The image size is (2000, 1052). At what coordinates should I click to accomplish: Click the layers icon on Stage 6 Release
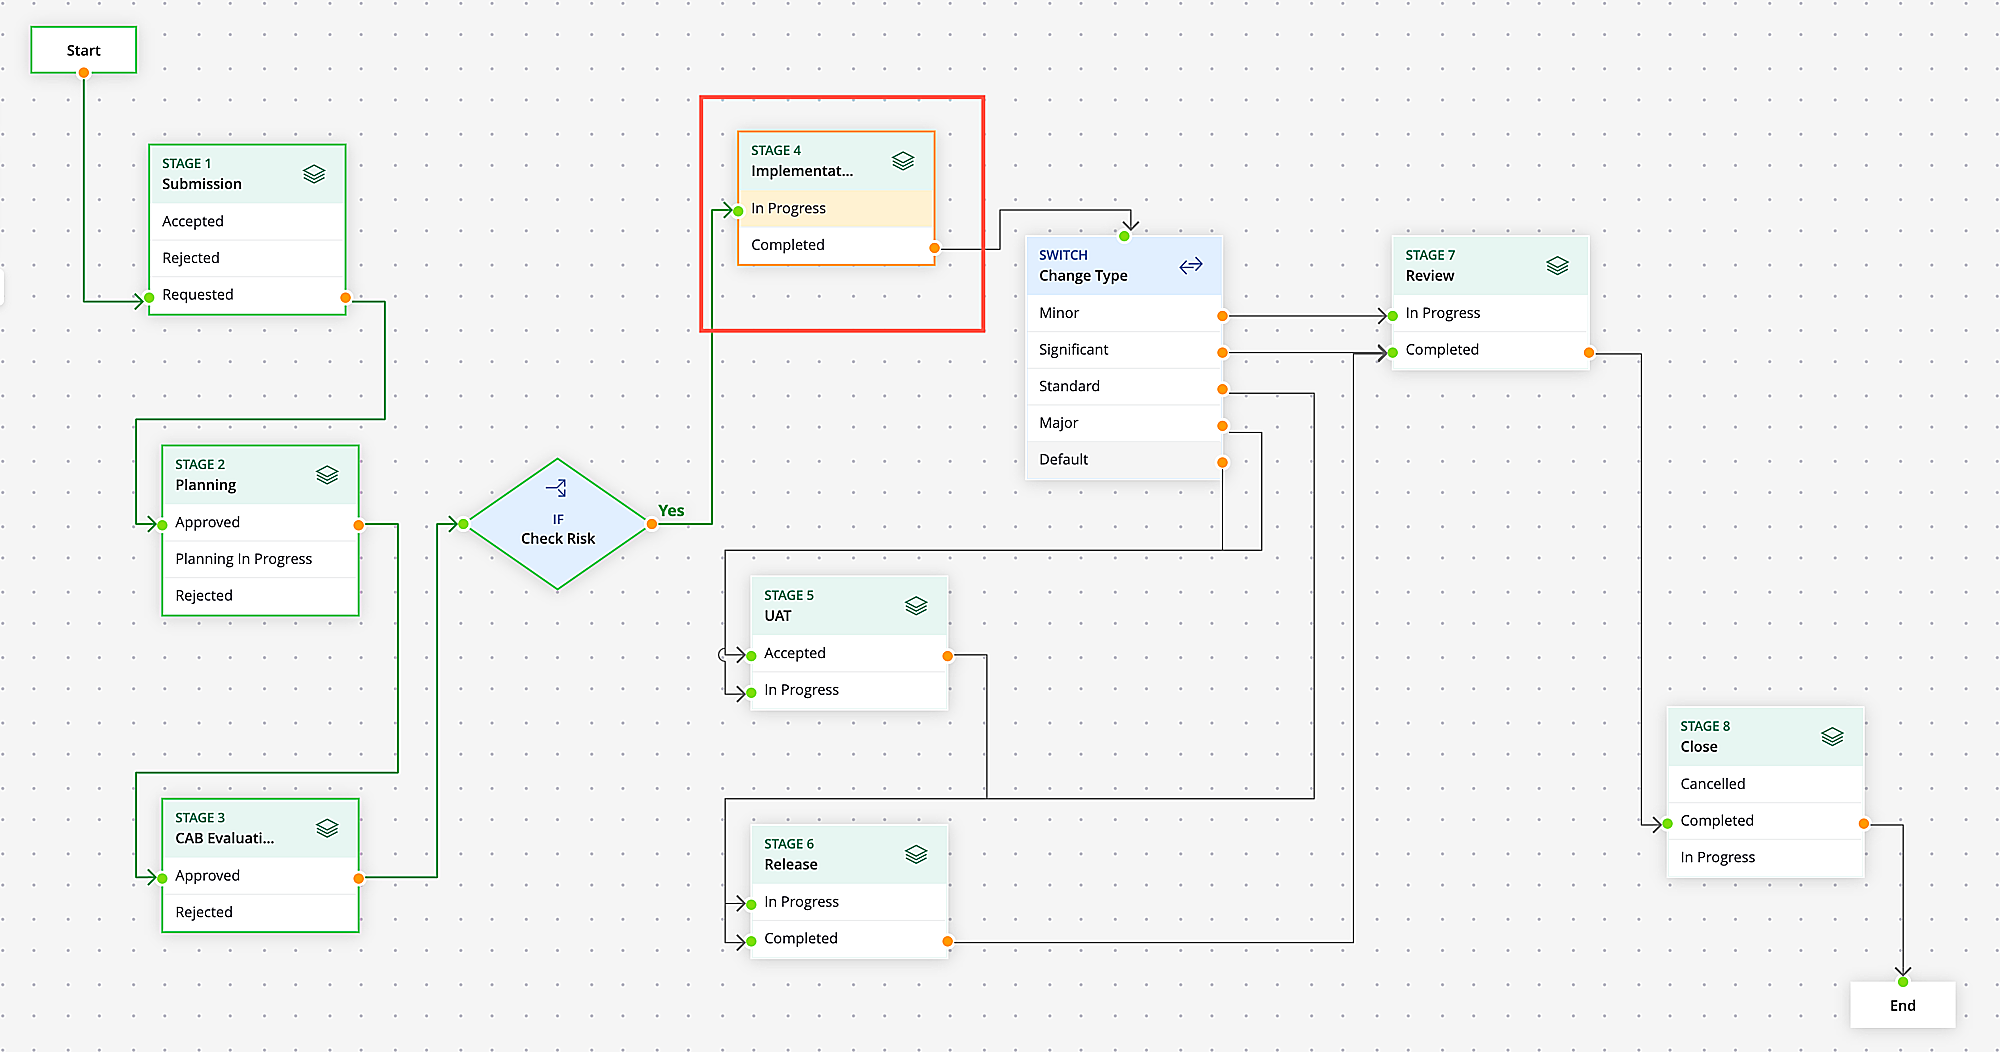(917, 853)
